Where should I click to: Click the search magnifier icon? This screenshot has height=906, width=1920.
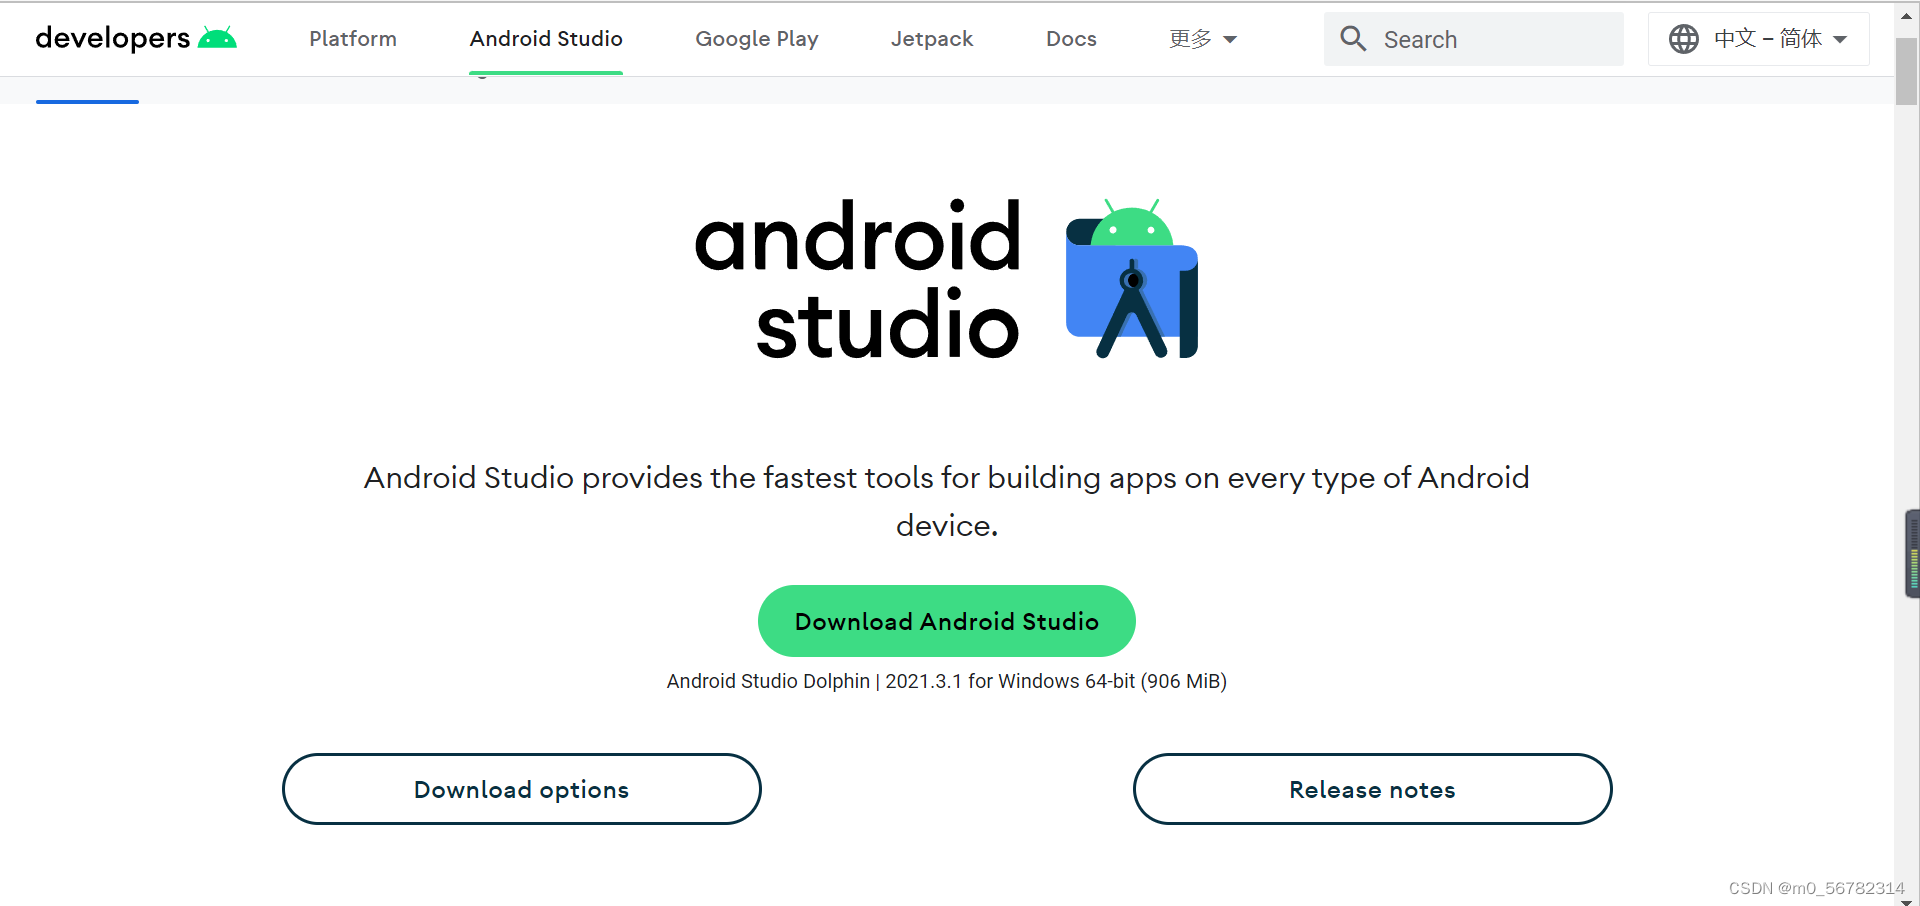click(1353, 39)
